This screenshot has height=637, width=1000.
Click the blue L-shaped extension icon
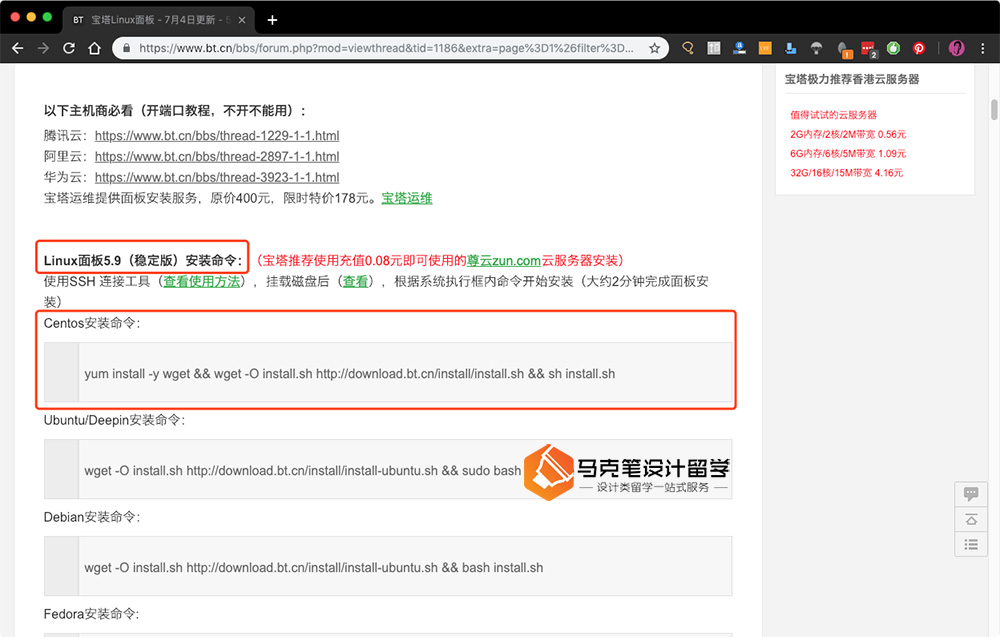[x=791, y=48]
